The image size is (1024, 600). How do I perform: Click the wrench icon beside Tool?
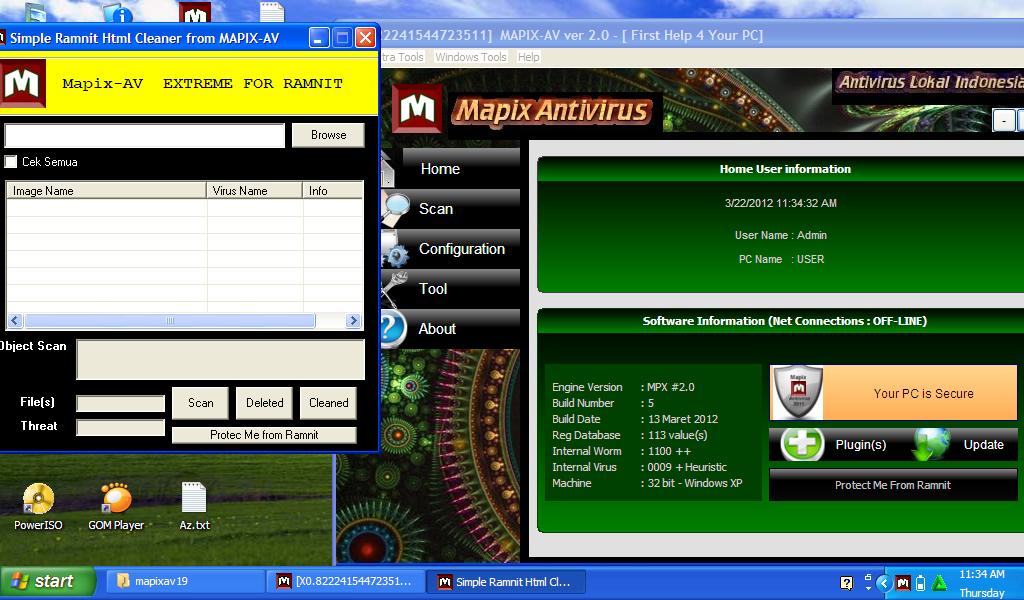394,289
